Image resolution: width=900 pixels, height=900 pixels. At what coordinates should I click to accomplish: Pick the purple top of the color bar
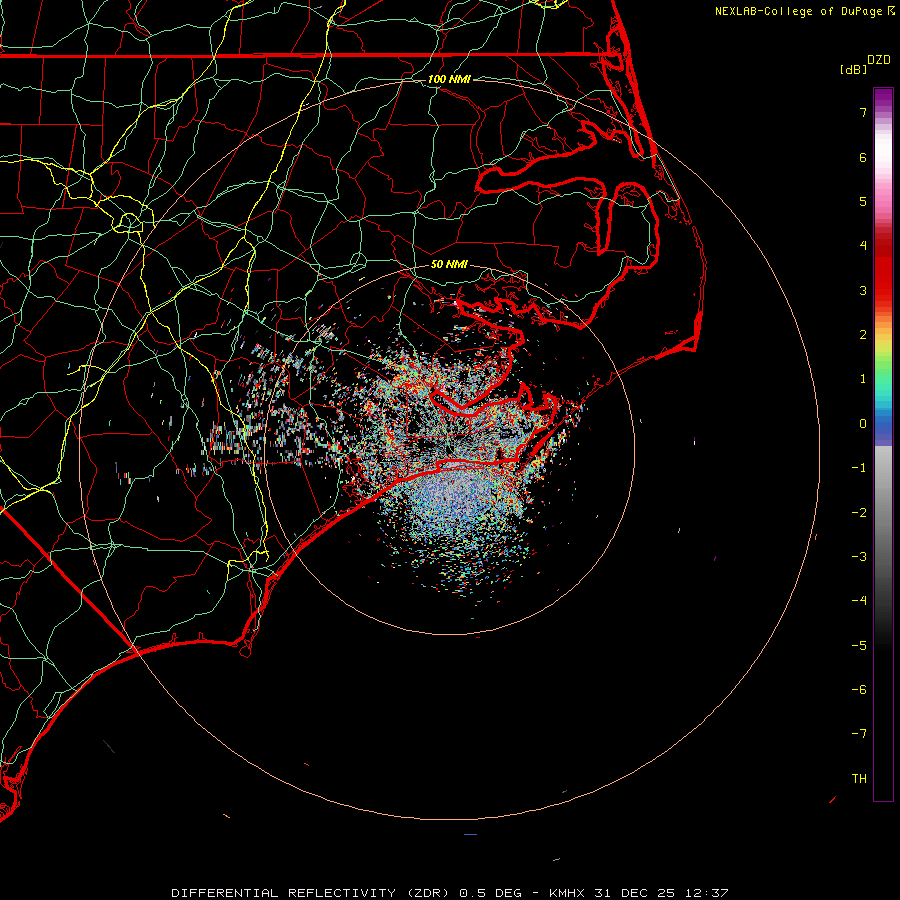coord(883,96)
